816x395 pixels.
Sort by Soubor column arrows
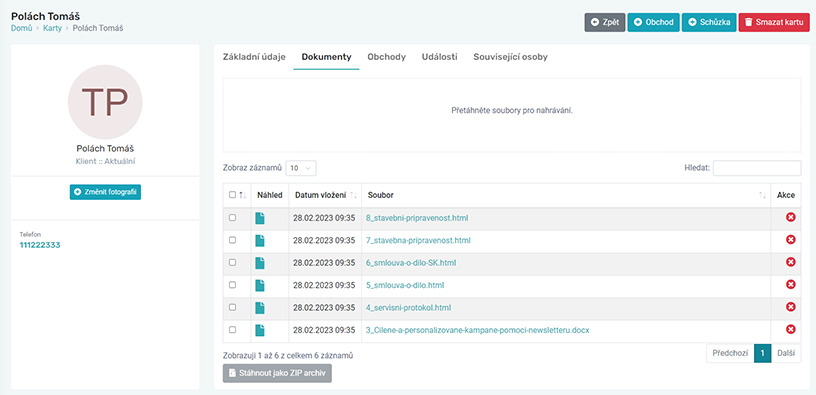click(x=762, y=195)
